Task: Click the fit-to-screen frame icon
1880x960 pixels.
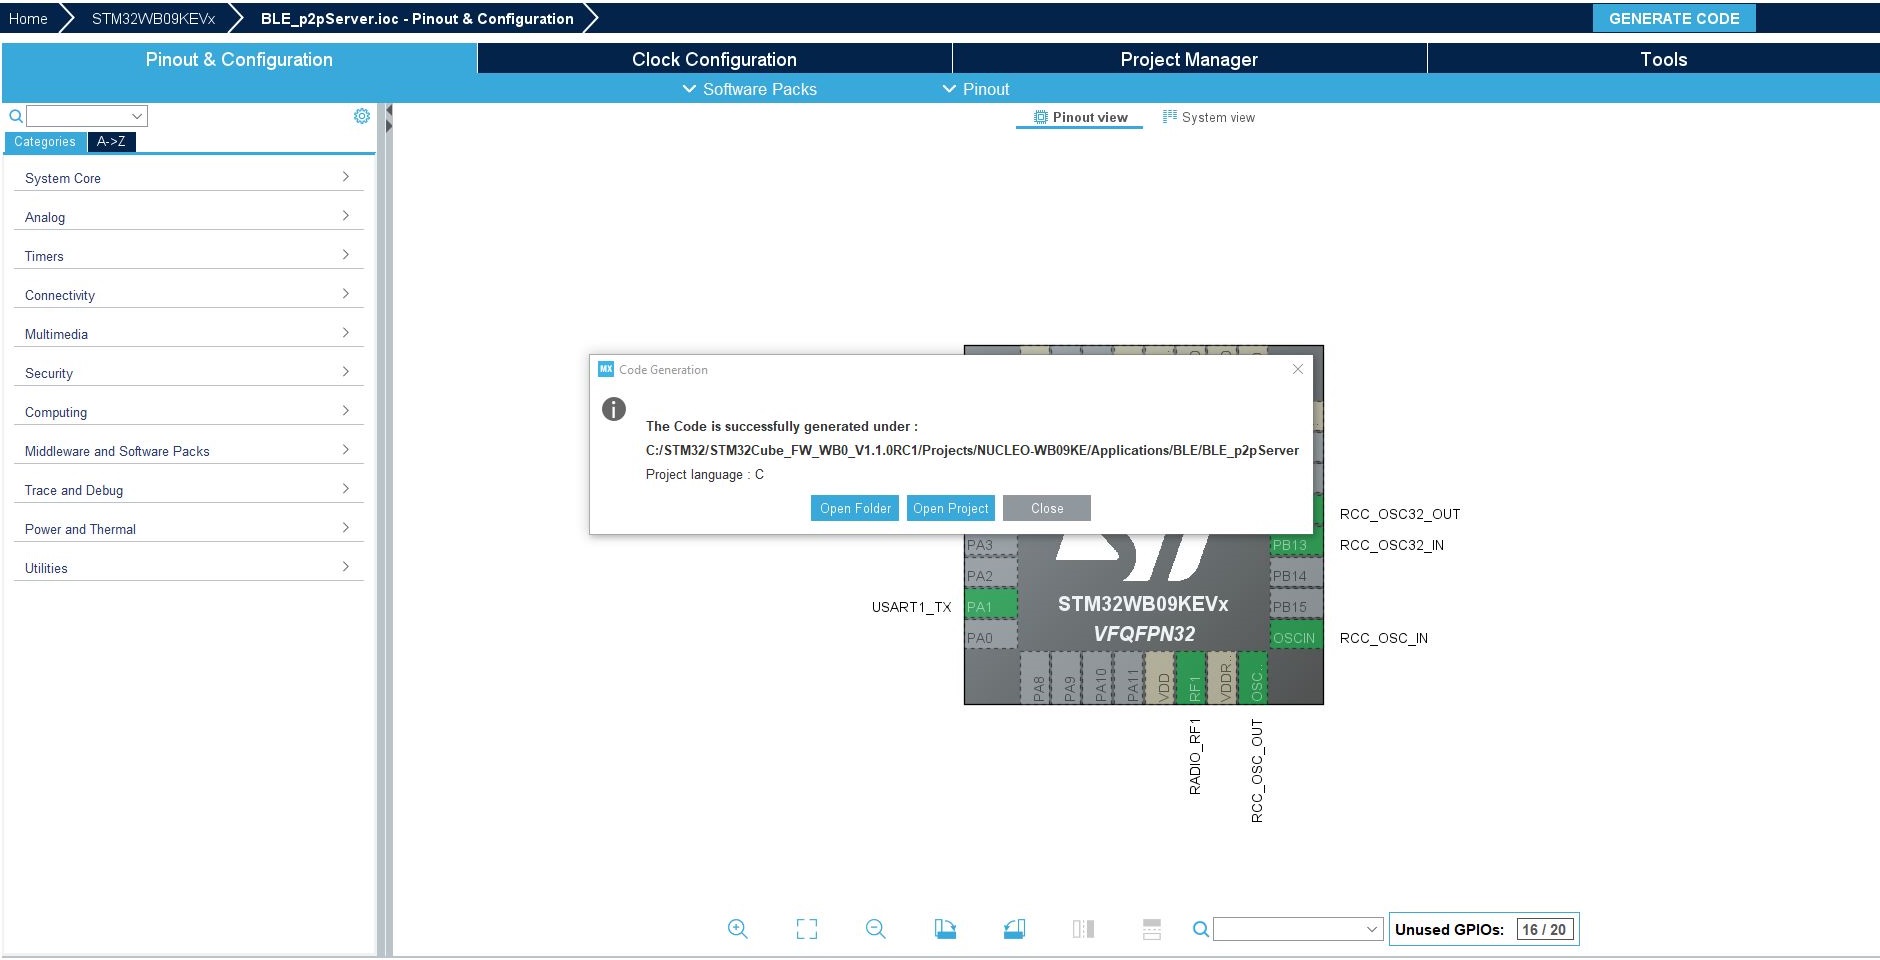Action: 807,929
